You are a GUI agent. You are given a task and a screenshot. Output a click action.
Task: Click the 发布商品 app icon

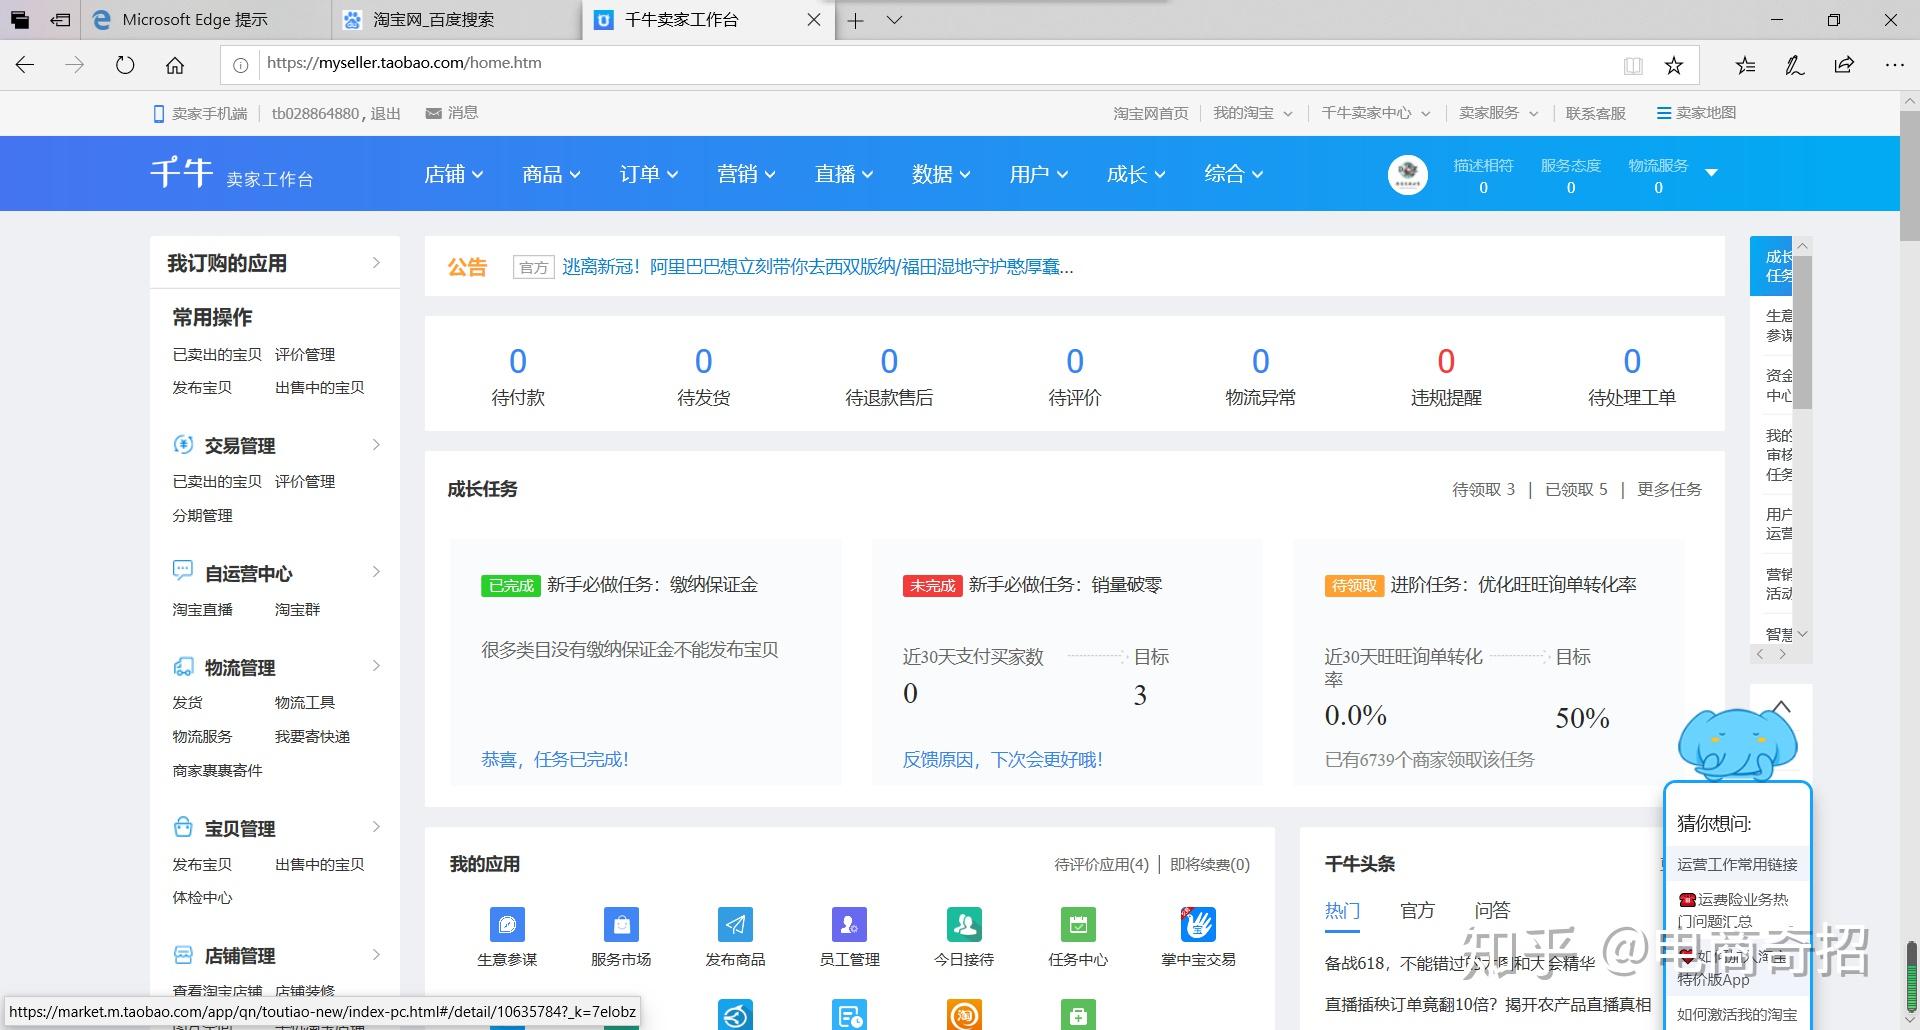click(735, 925)
